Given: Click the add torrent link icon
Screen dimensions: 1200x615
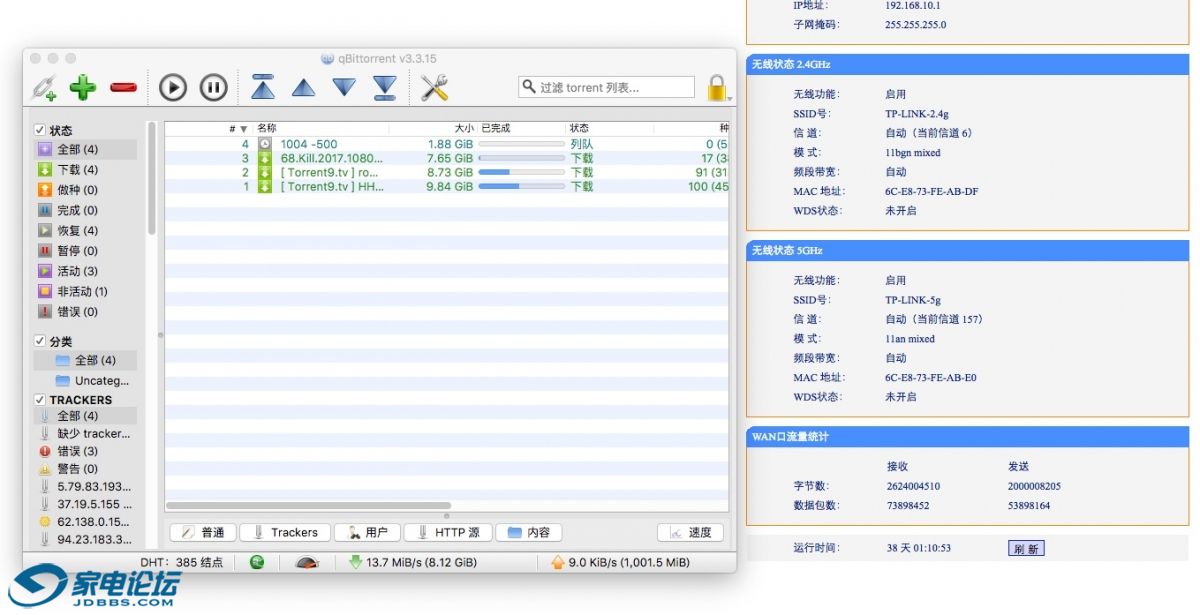Looking at the screenshot, I should [43, 88].
